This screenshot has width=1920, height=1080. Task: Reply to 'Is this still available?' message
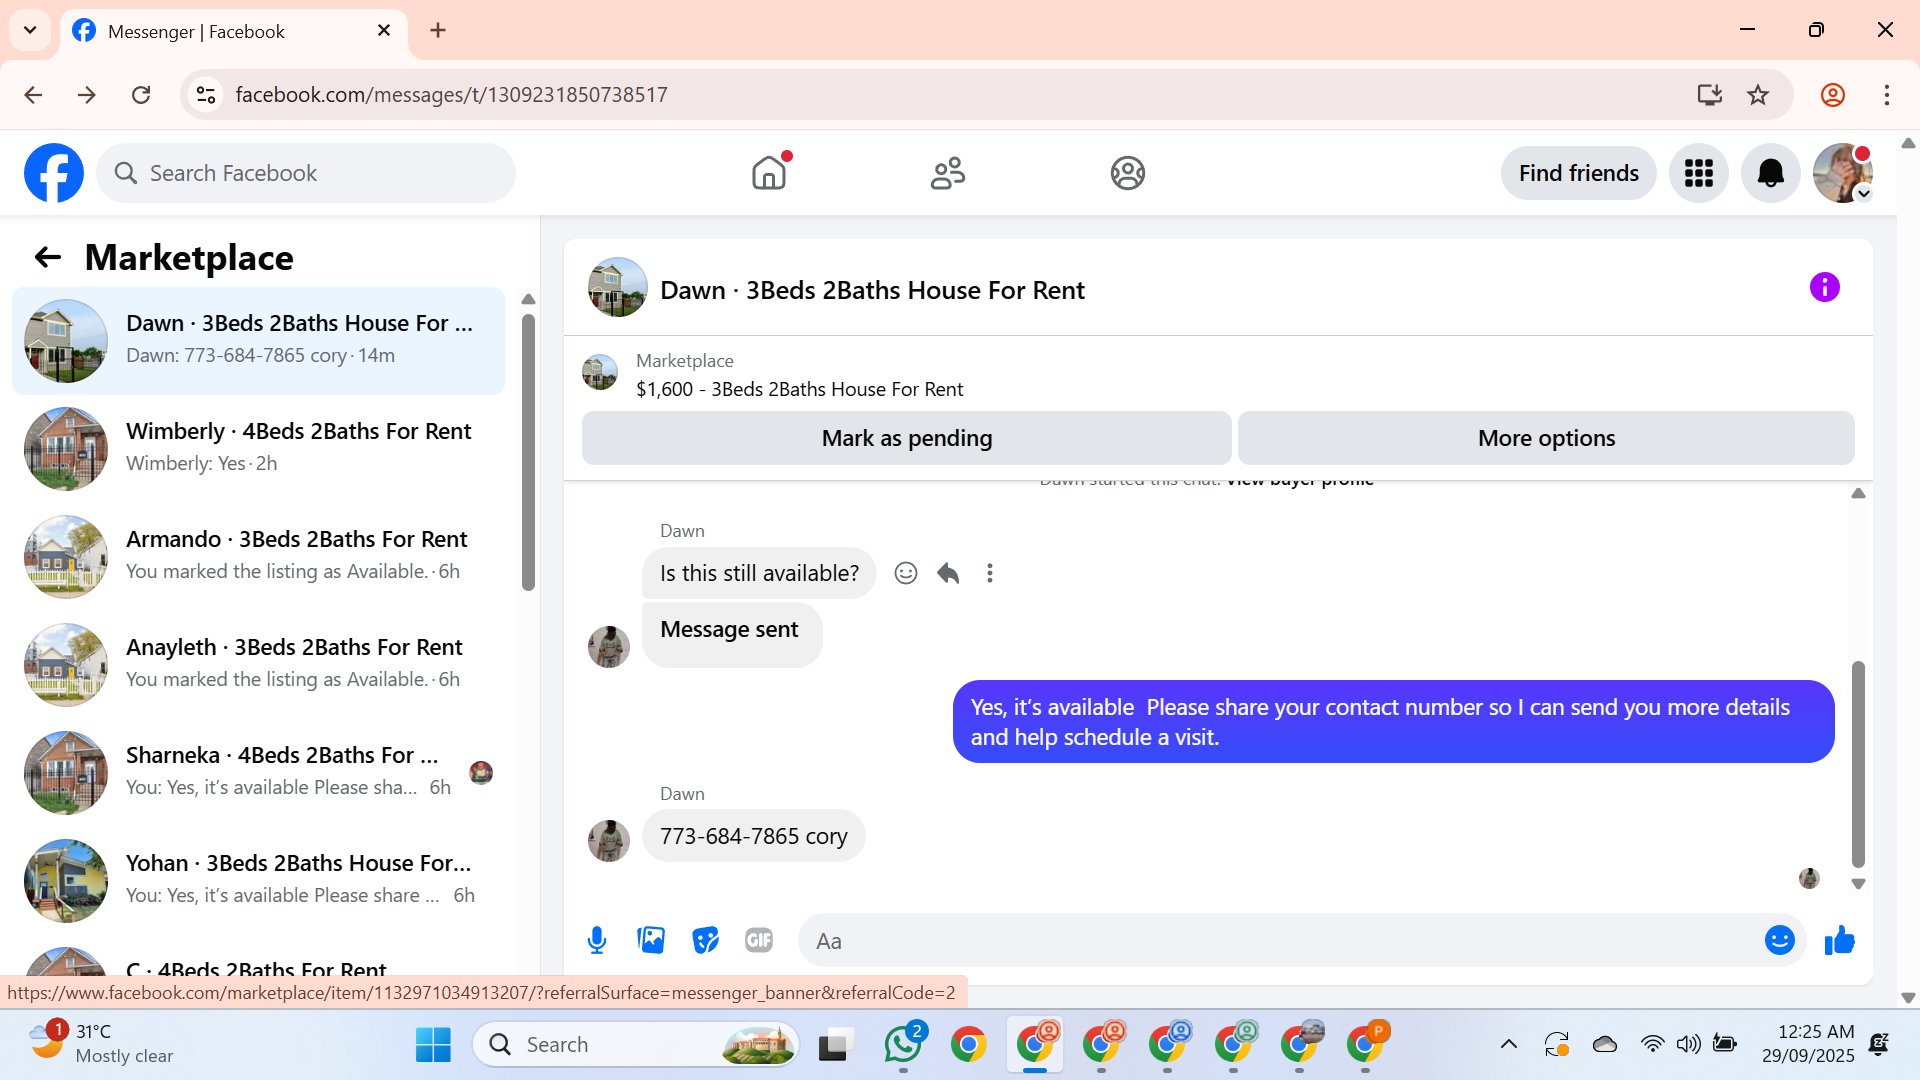point(948,573)
